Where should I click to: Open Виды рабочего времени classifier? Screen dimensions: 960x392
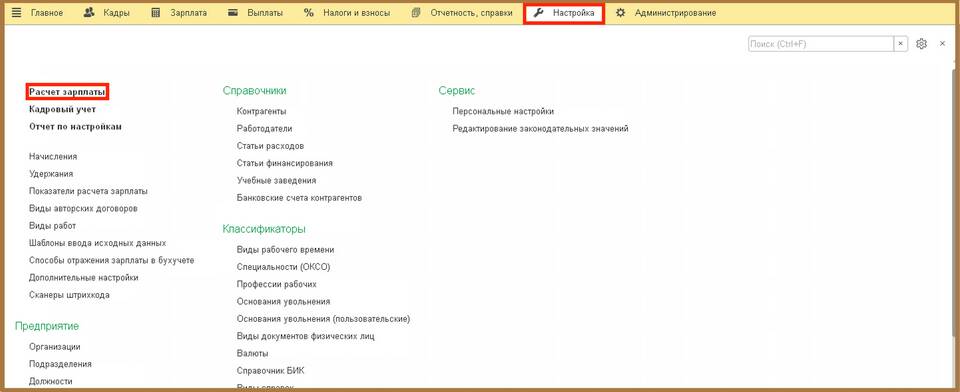285,250
